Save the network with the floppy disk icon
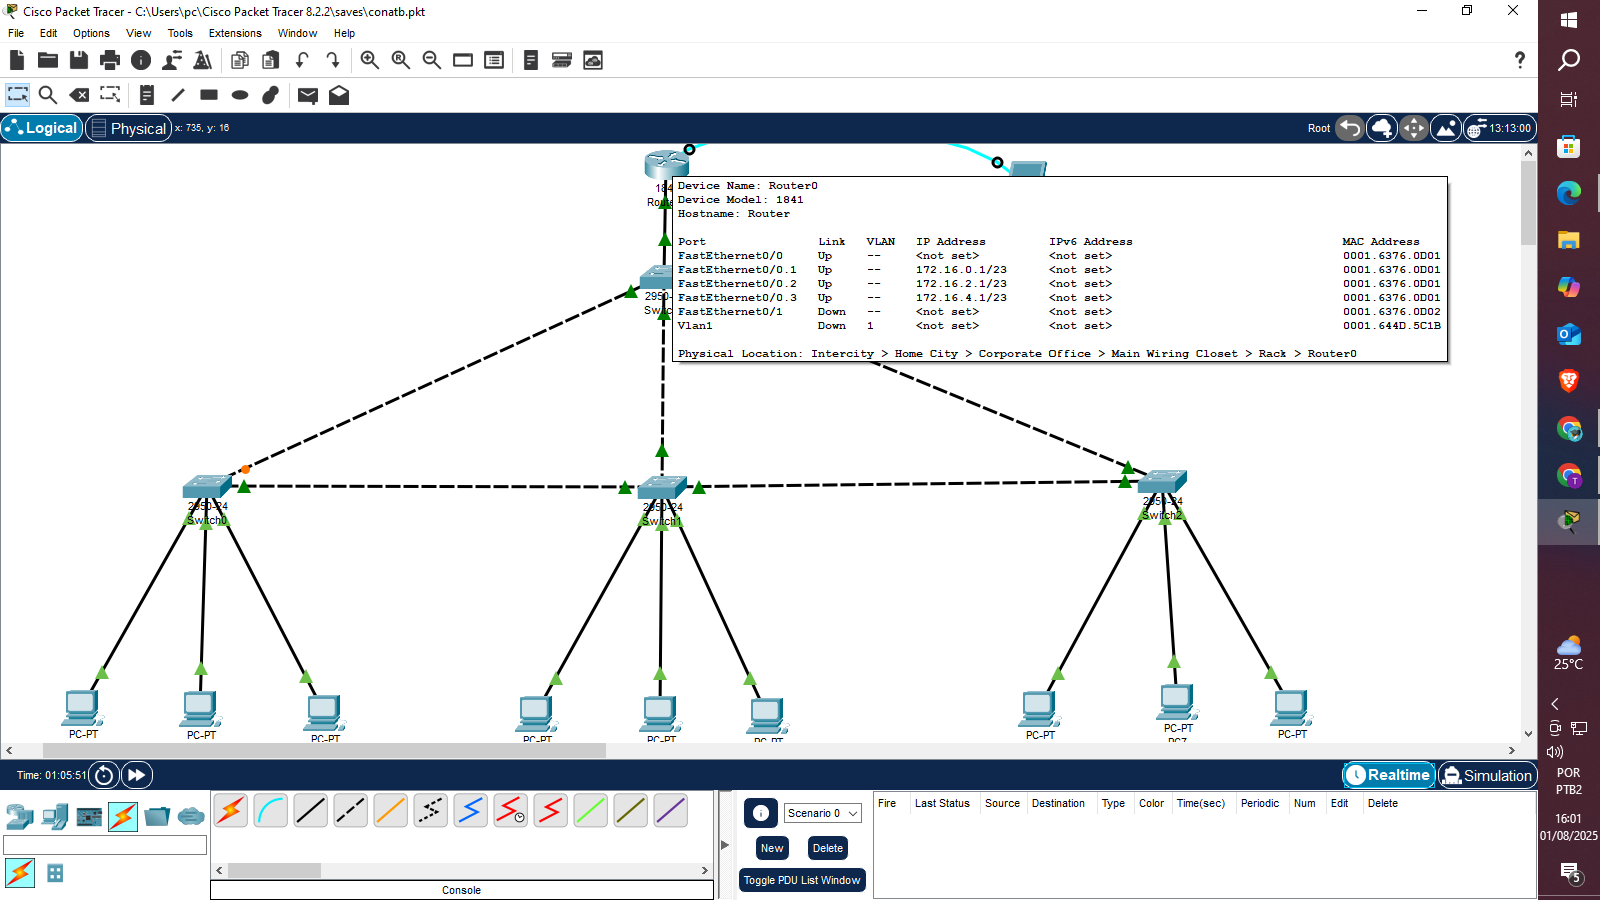 click(x=79, y=60)
